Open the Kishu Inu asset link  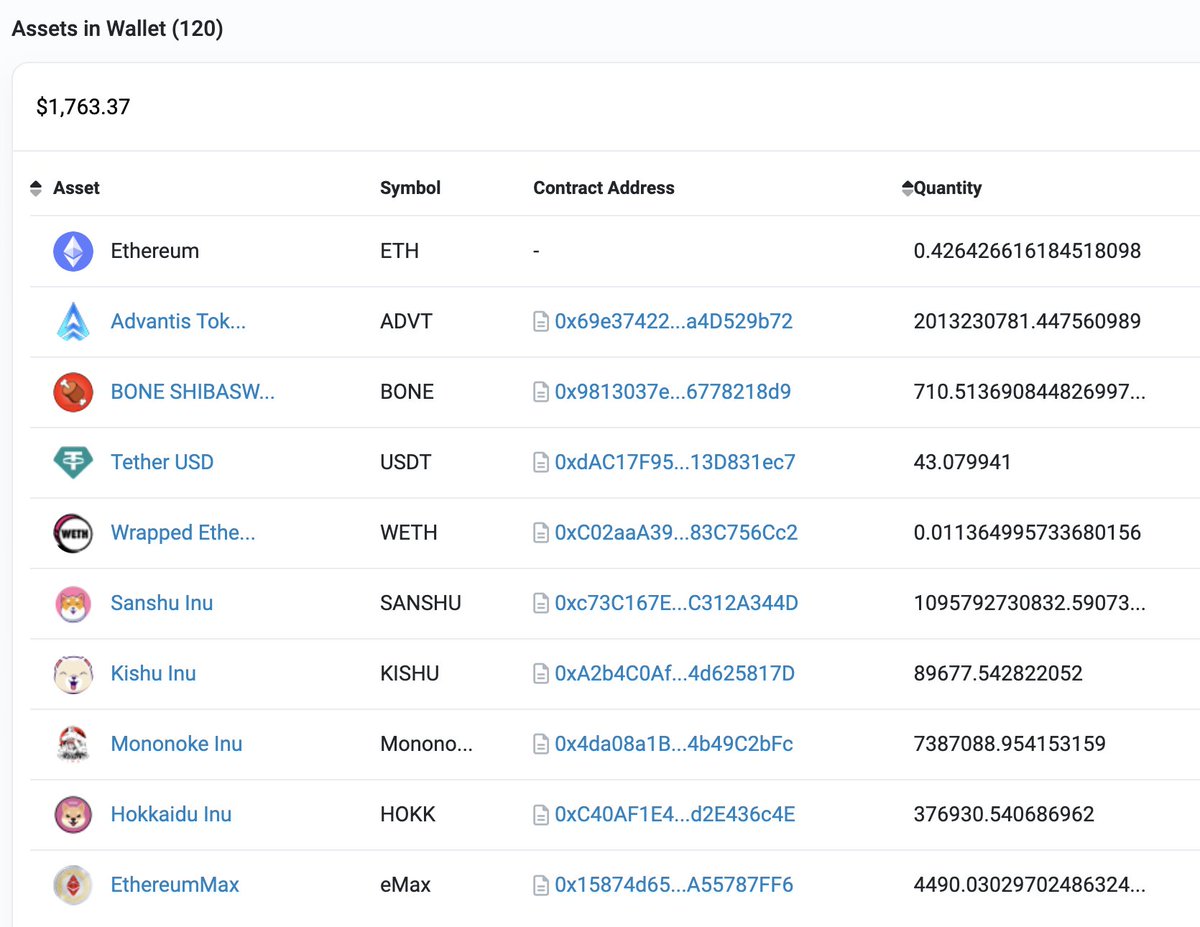[153, 674]
